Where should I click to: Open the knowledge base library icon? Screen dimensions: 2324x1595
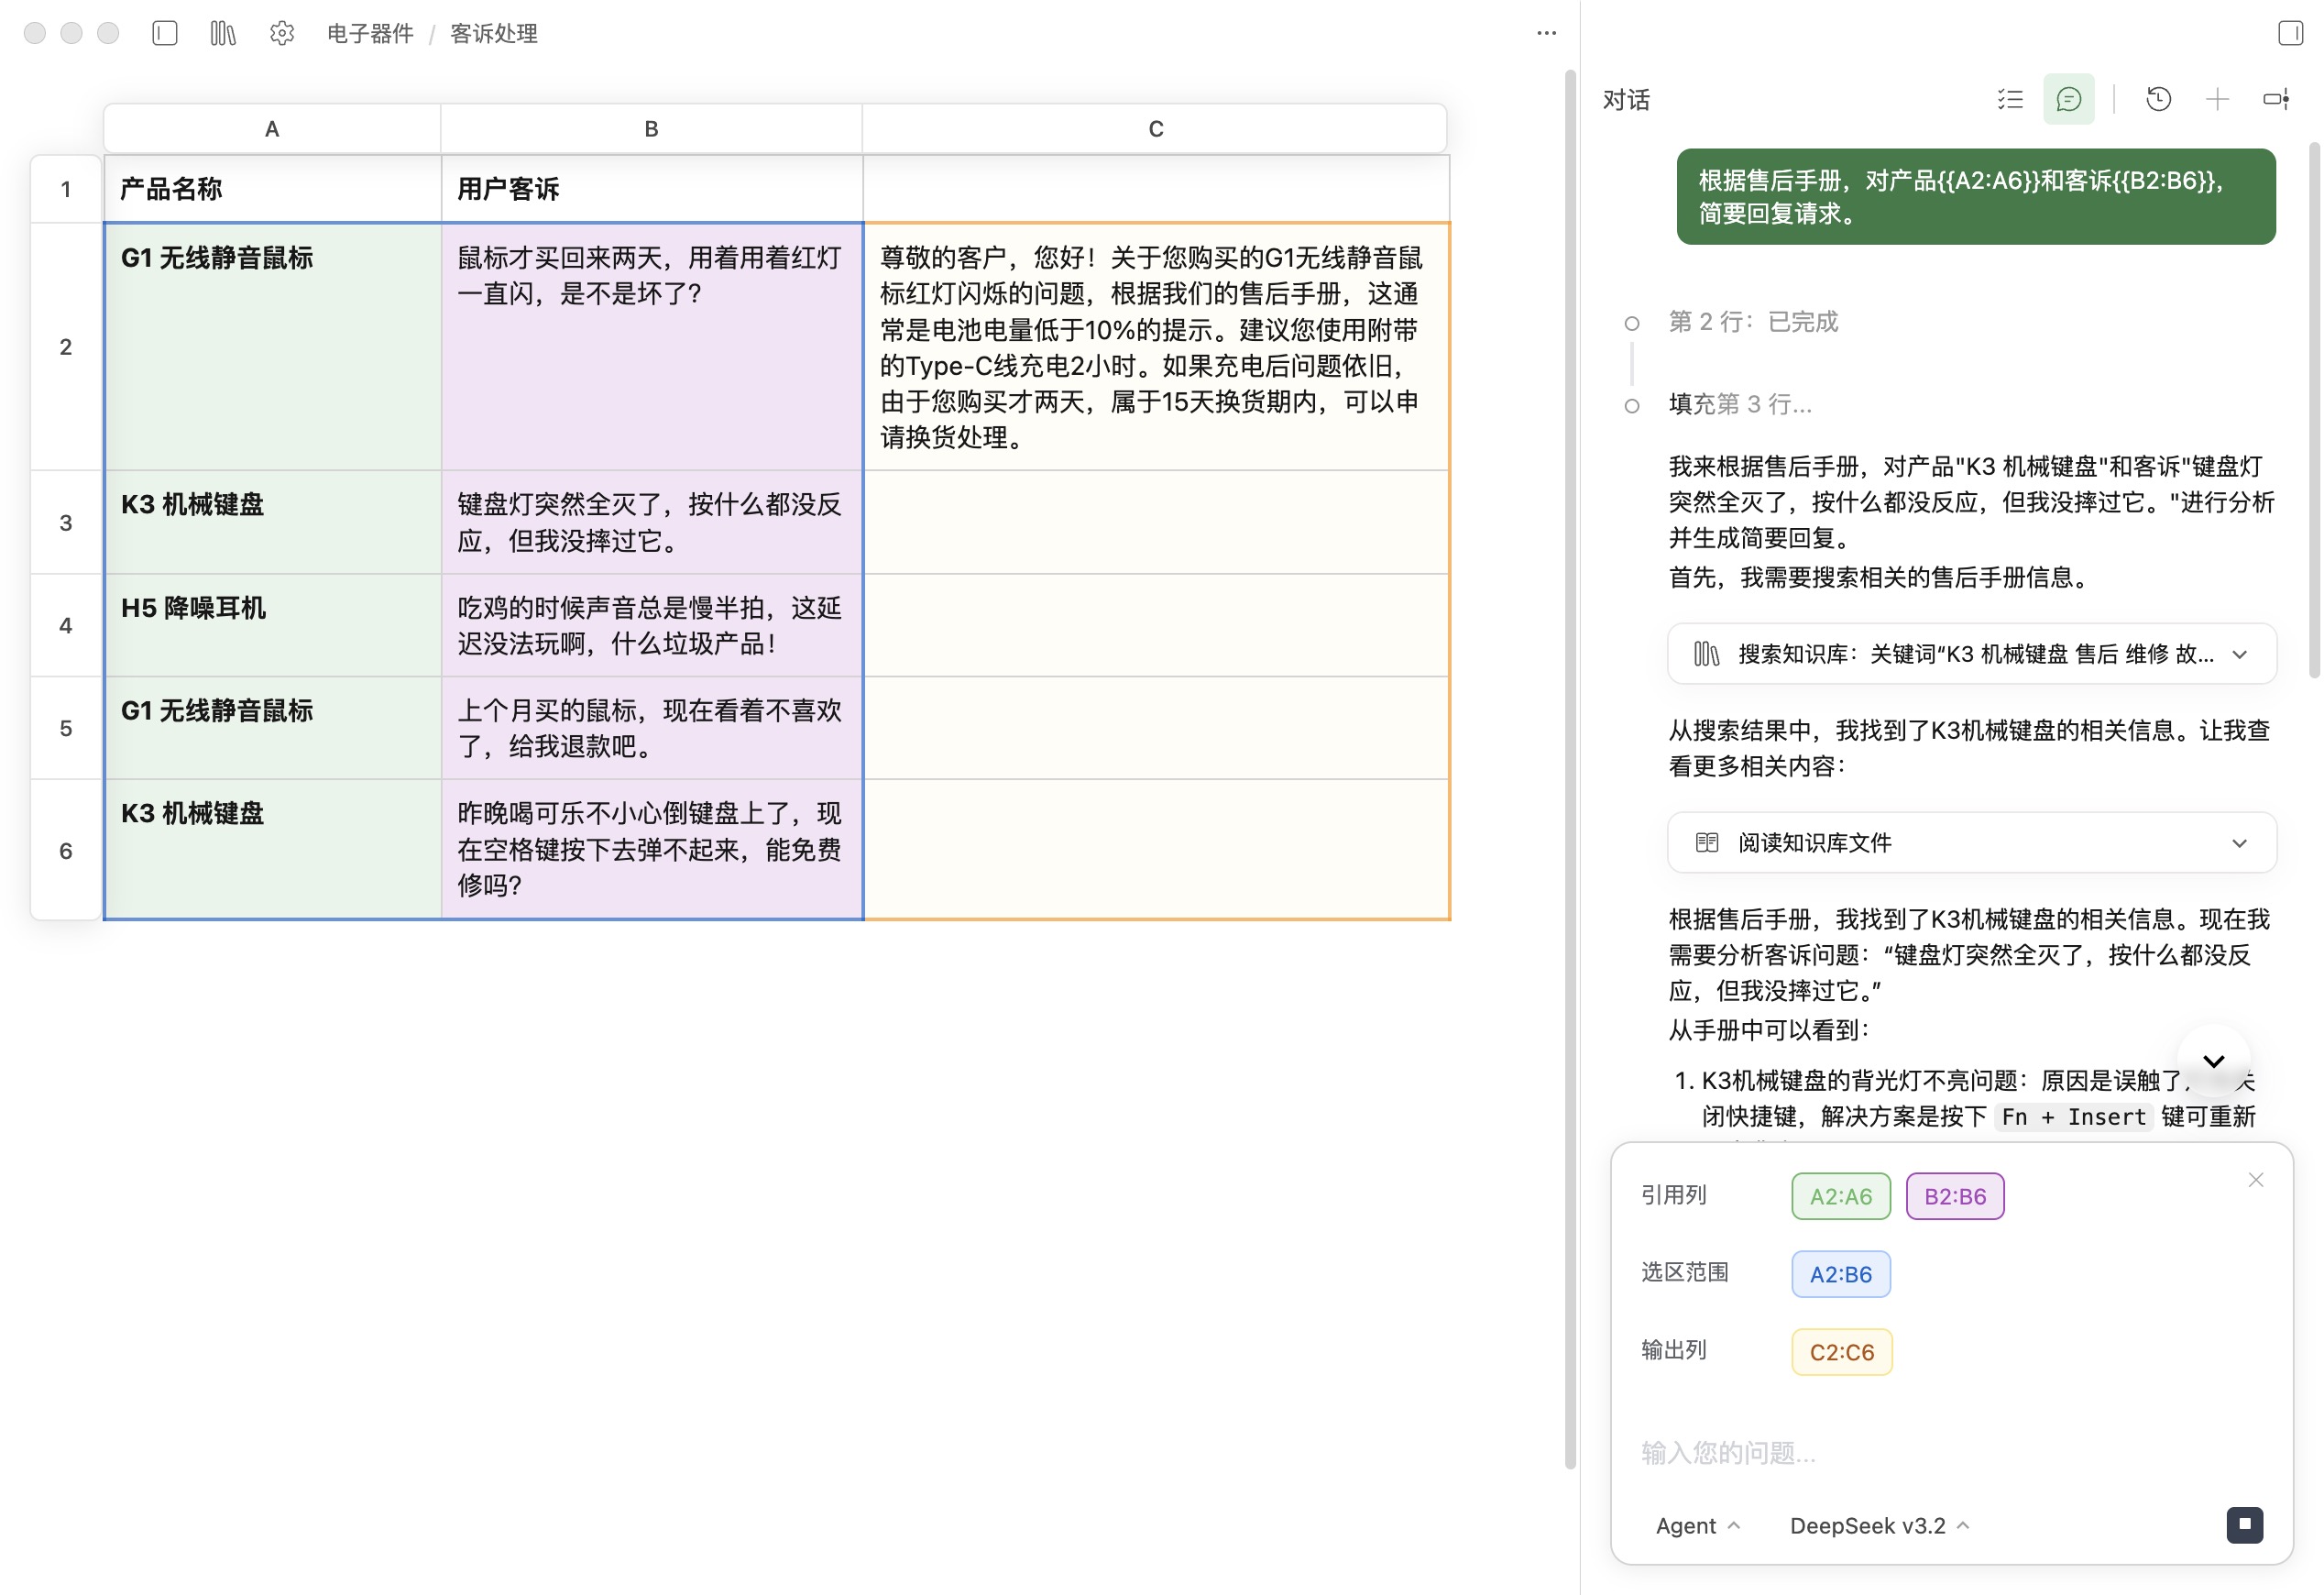[223, 33]
